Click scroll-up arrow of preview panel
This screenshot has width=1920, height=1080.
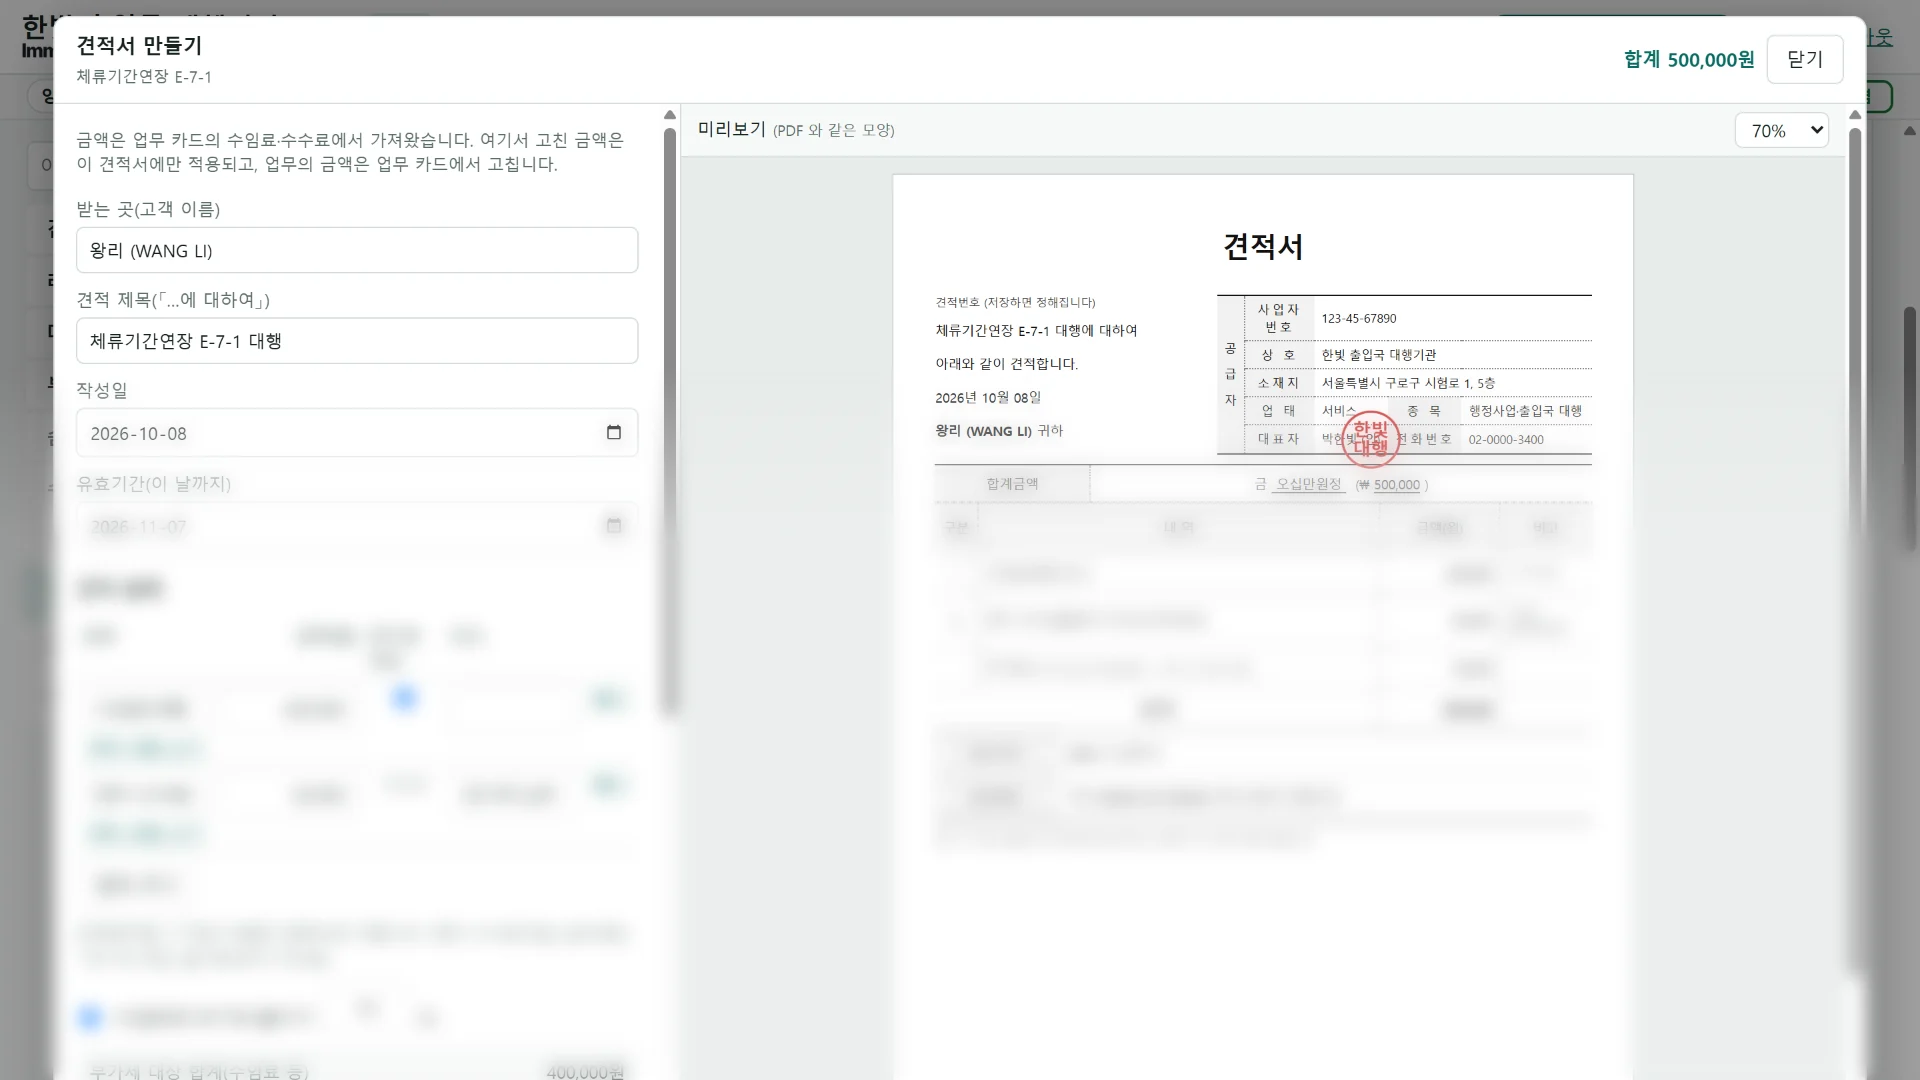[1855, 115]
